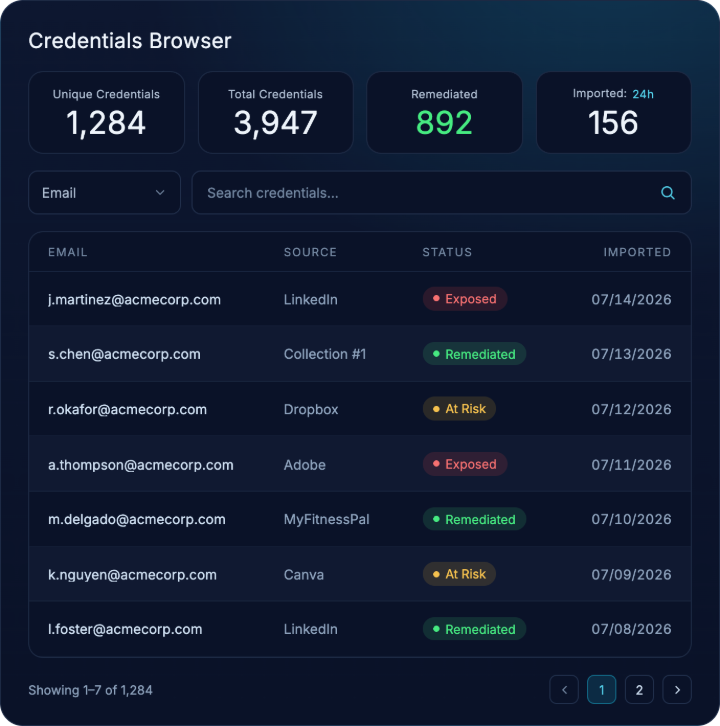Select k.nguyen@acmecorp.com email
The width and height of the screenshot is (720, 726).
[x=132, y=575]
